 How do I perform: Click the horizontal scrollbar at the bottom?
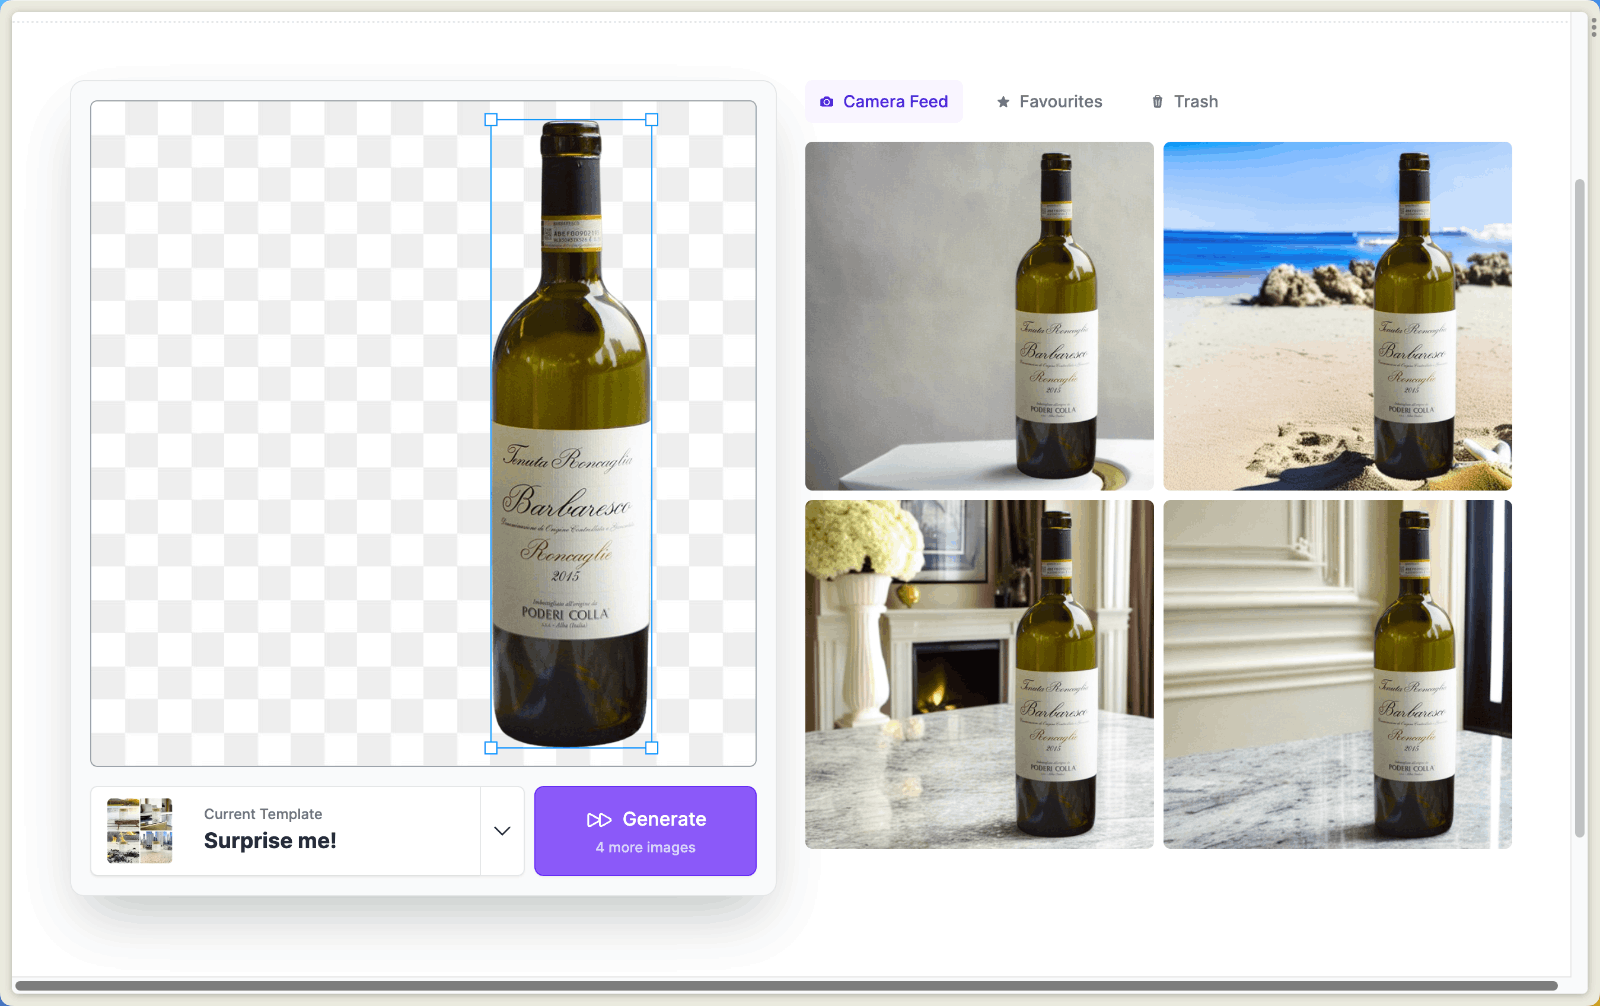(786, 986)
